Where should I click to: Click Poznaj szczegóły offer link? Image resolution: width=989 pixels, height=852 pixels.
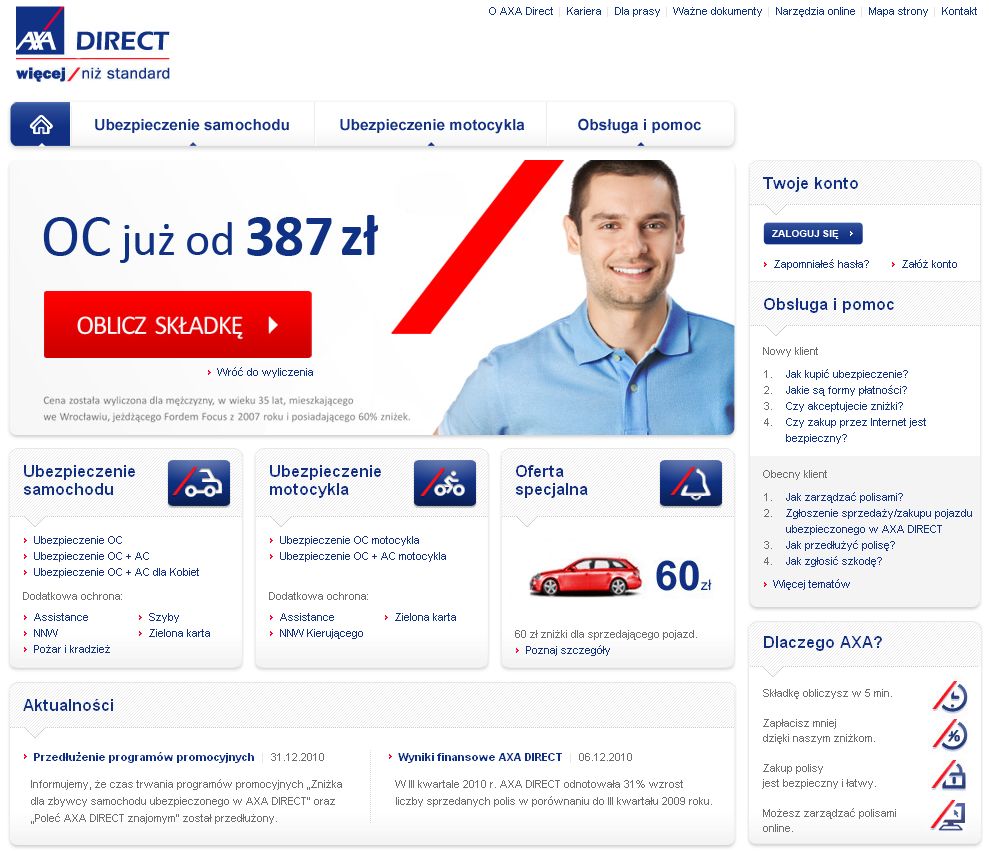pyautogui.click(x=567, y=650)
